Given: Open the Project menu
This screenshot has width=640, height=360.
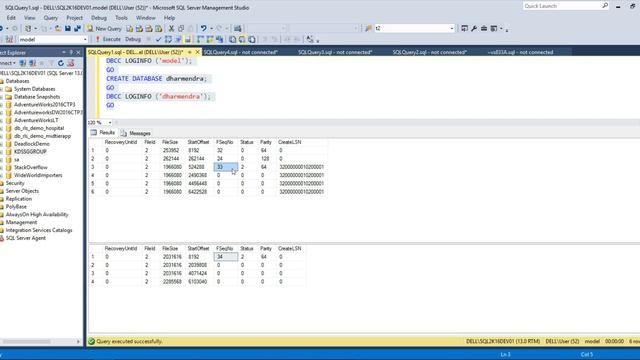Looking at the screenshot, I should pyautogui.click(x=74, y=18).
